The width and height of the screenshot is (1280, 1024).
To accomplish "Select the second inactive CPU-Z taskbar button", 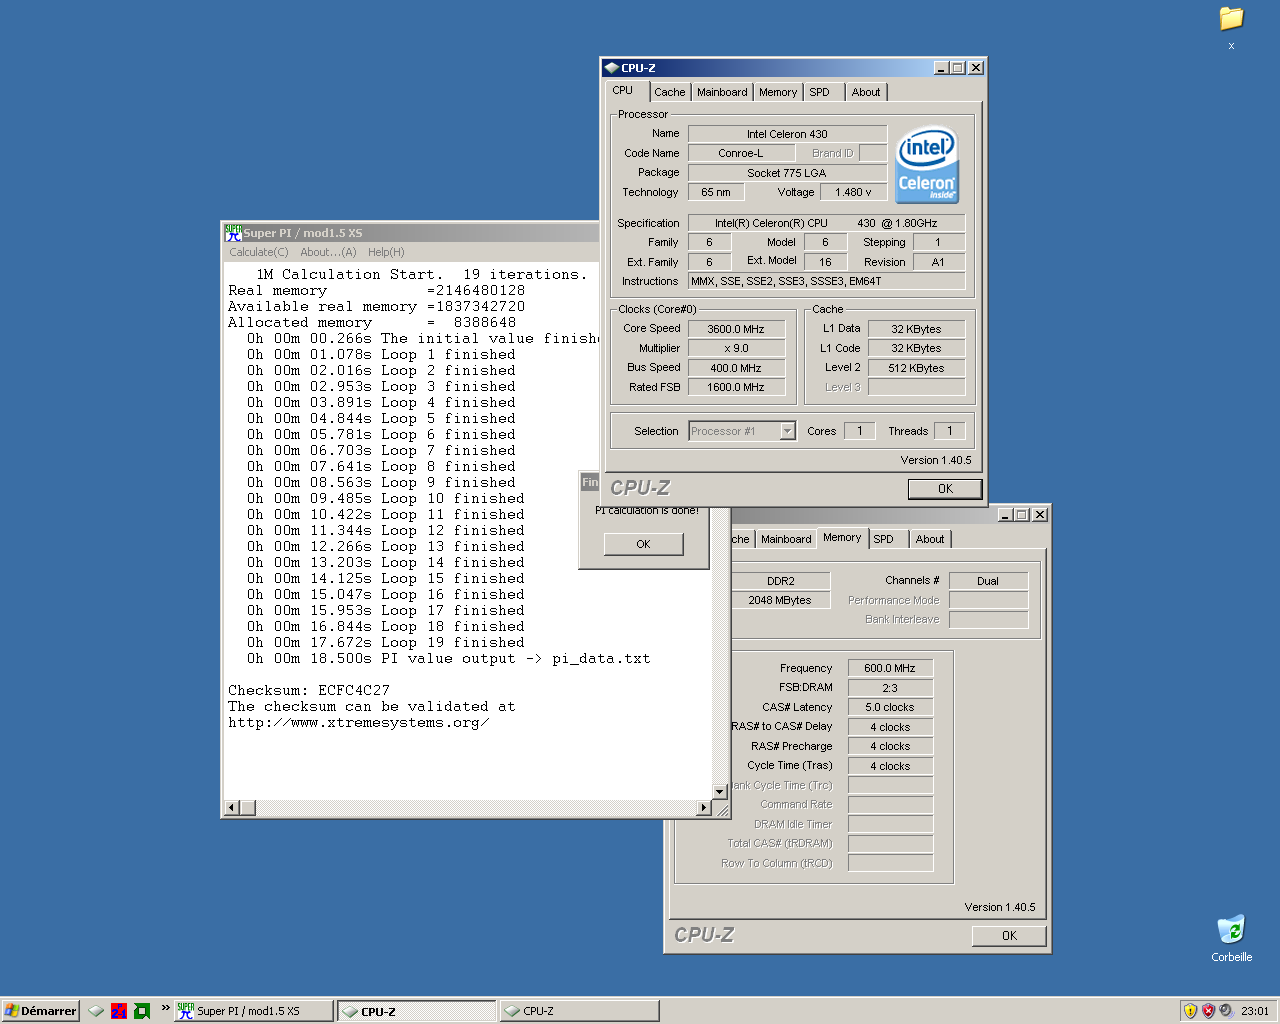I will pyautogui.click(x=579, y=1011).
